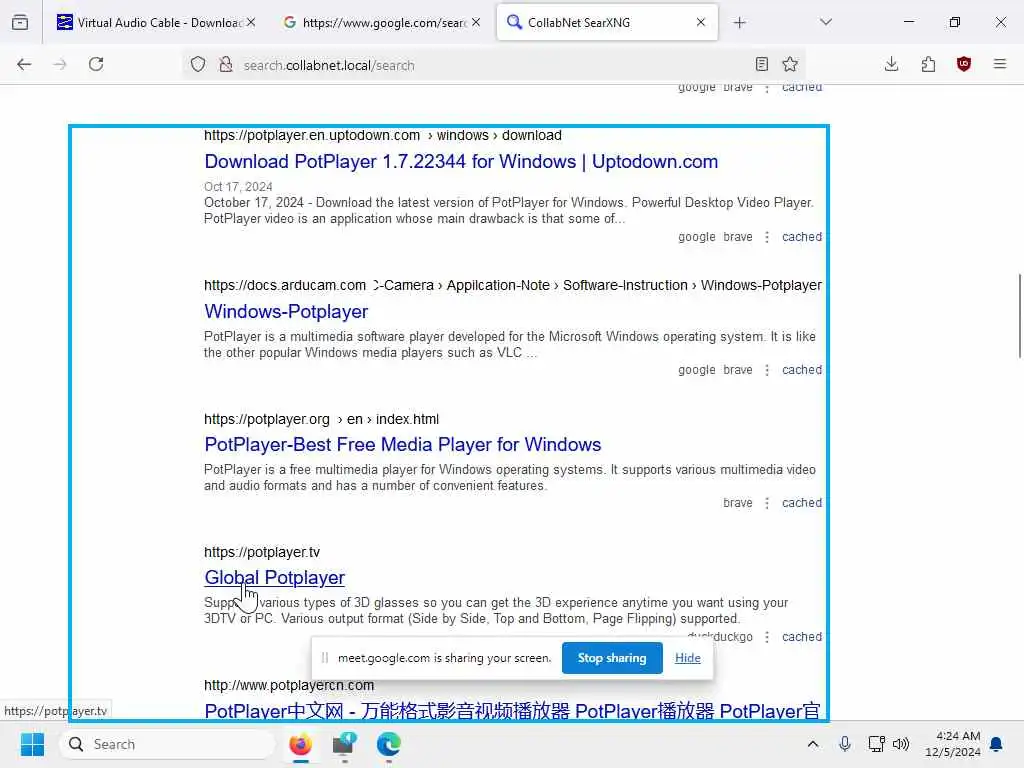This screenshot has height=768, width=1024.
Task: Click the Oct 17, 2024 date text
Action: coord(238,187)
